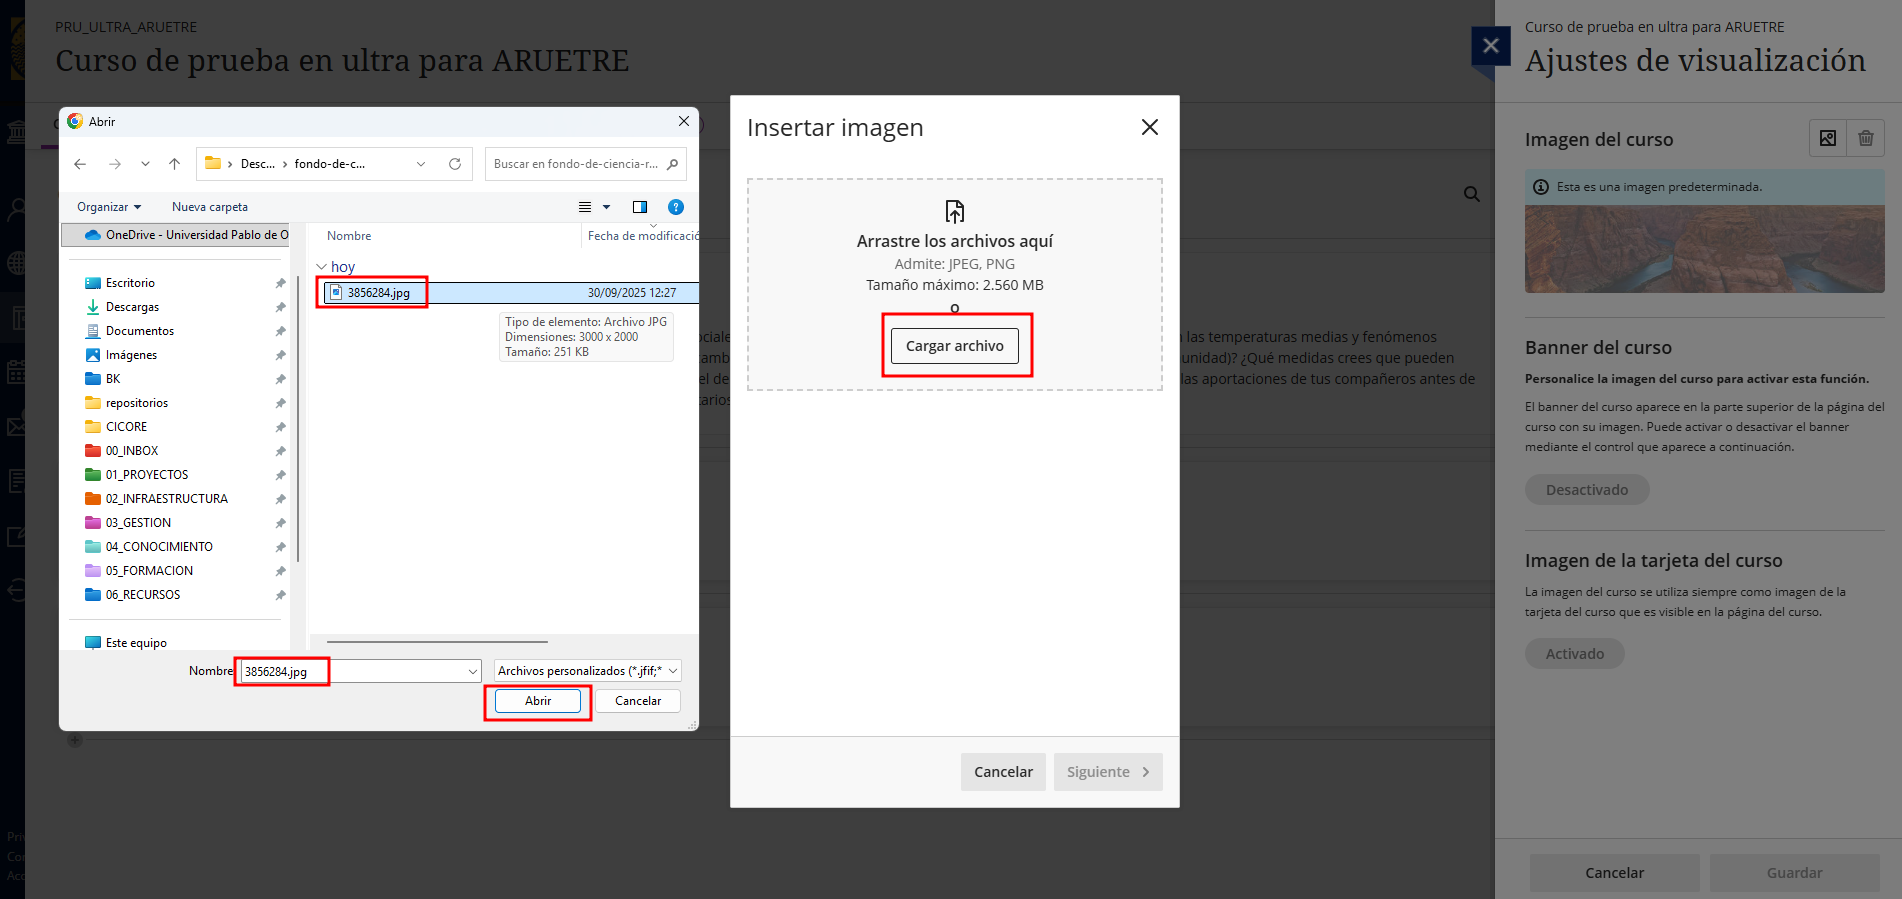This screenshot has width=1902, height=899.
Task: Expand the Nombre filename dropdown arrow
Action: point(473,672)
